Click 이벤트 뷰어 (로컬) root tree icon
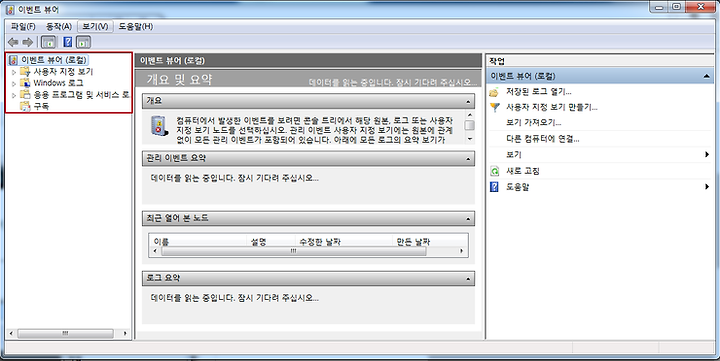 [x=13, y=60]
